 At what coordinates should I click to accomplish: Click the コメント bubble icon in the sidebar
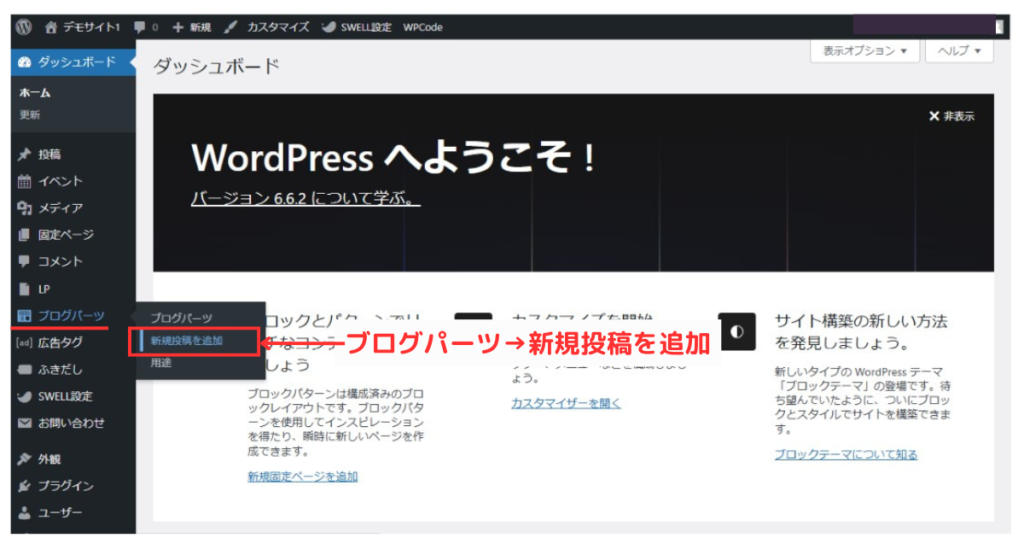coord(24,261)
